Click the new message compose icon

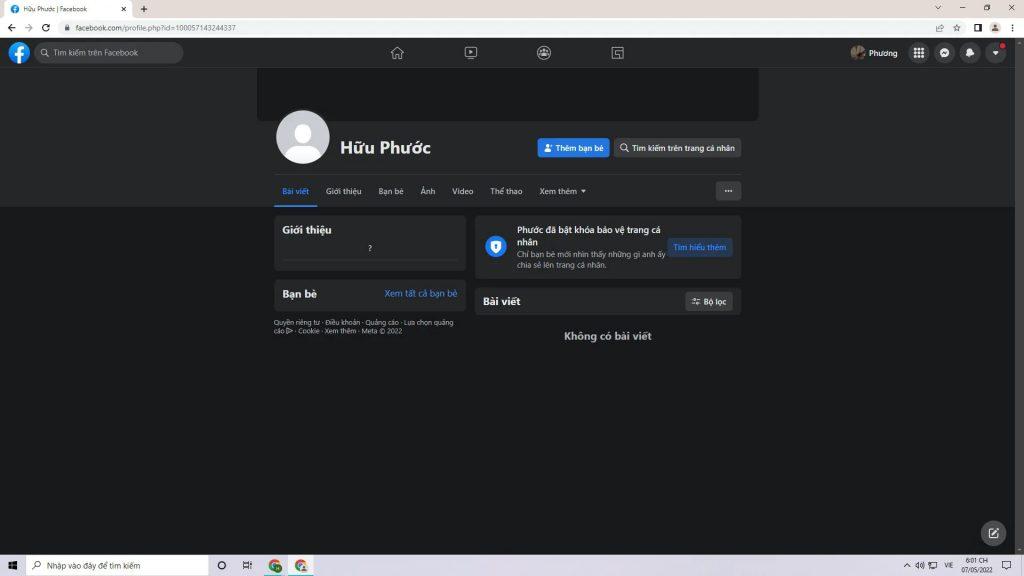[x=993, y=533]
